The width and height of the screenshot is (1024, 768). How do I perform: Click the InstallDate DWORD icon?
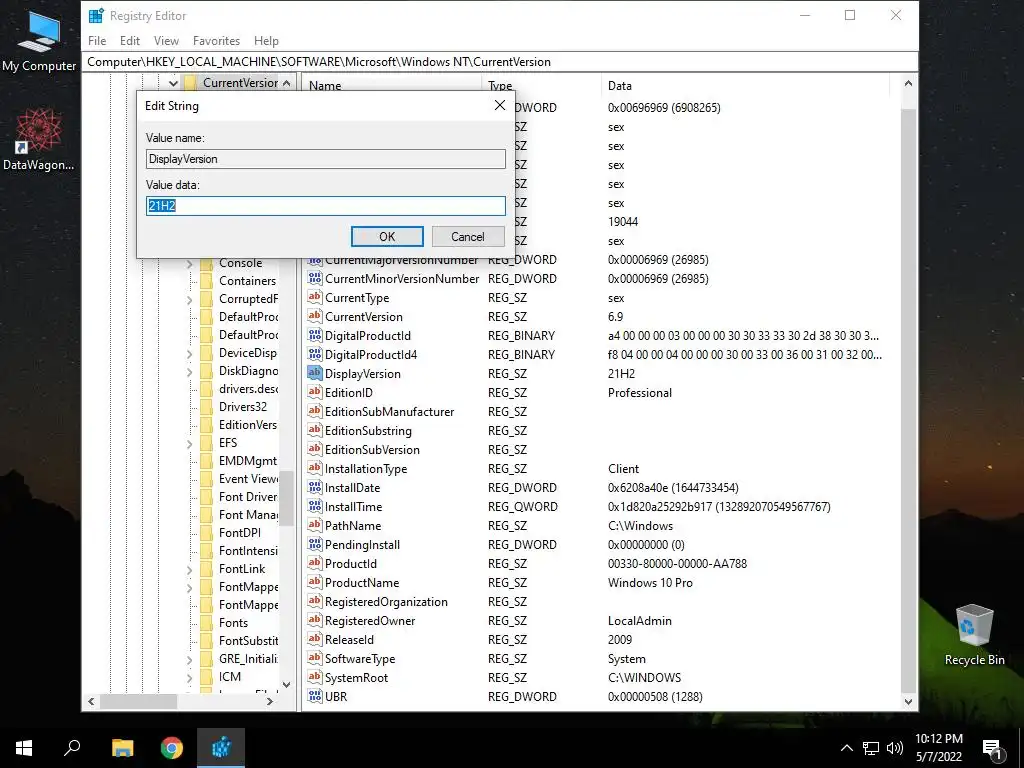pyautogui.click(x=315, y=487)
